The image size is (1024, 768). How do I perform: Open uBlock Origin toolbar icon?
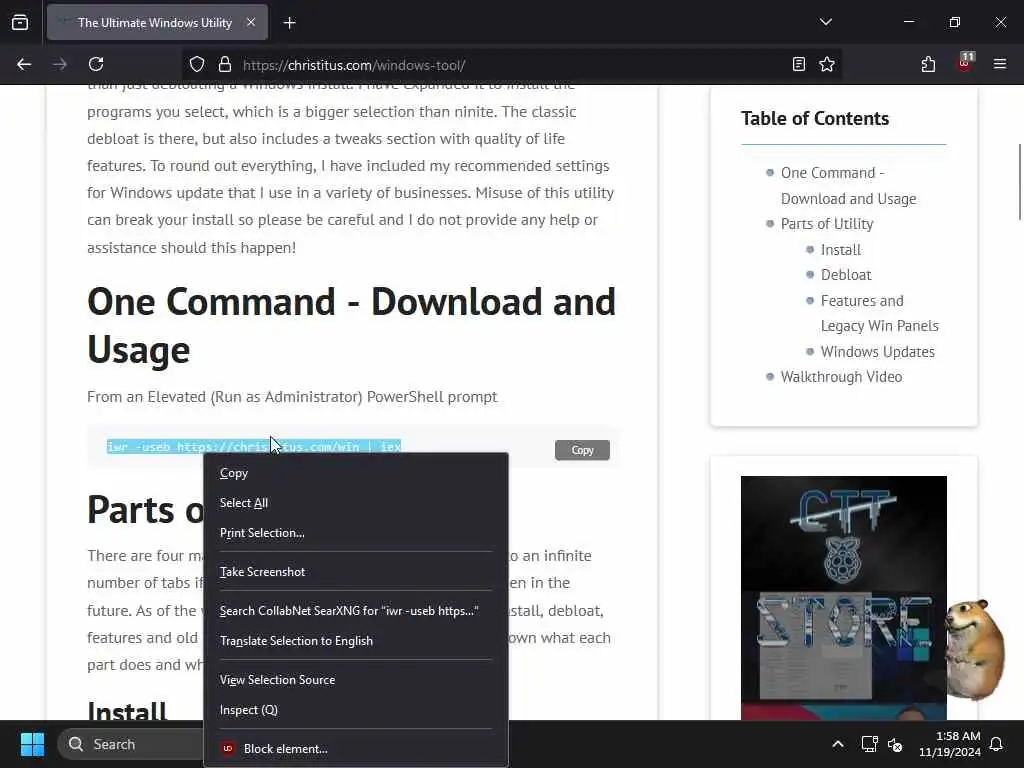coord(965,63)
